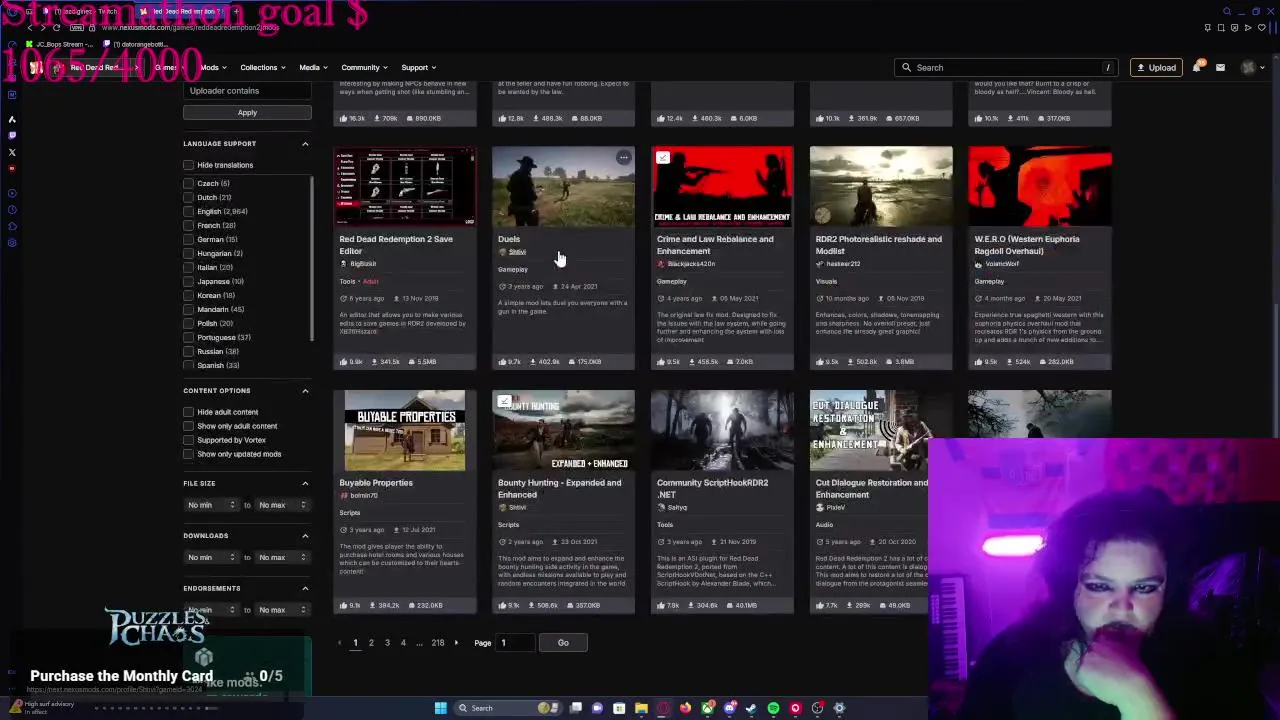
Task: Collapse the Content Options section
Action: (305, 390)
